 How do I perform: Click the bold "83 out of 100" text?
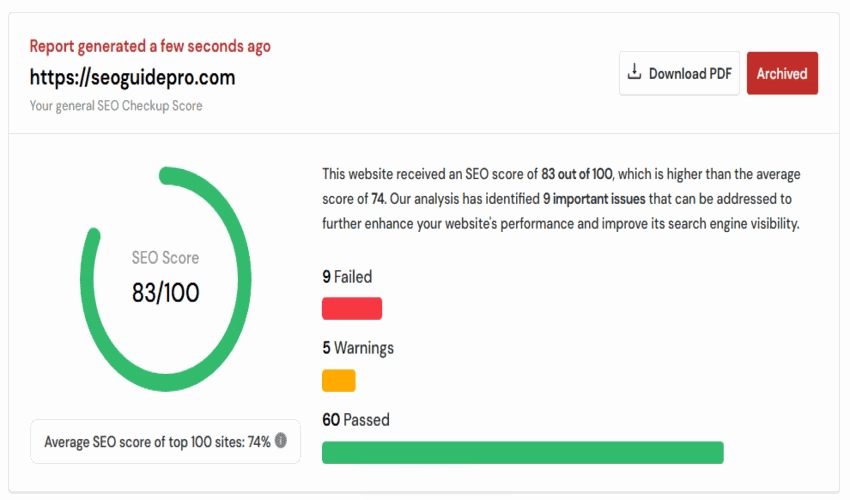click(576, 174)
